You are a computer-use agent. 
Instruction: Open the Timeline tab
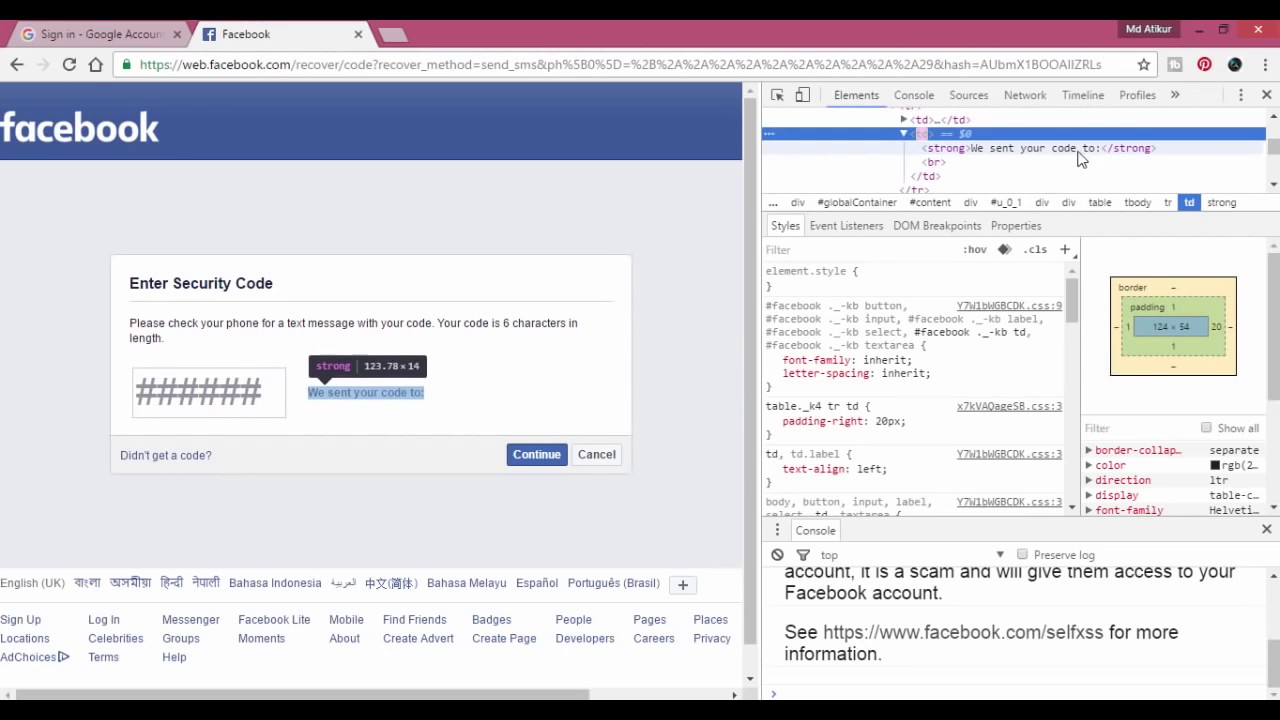(1083, 95)
